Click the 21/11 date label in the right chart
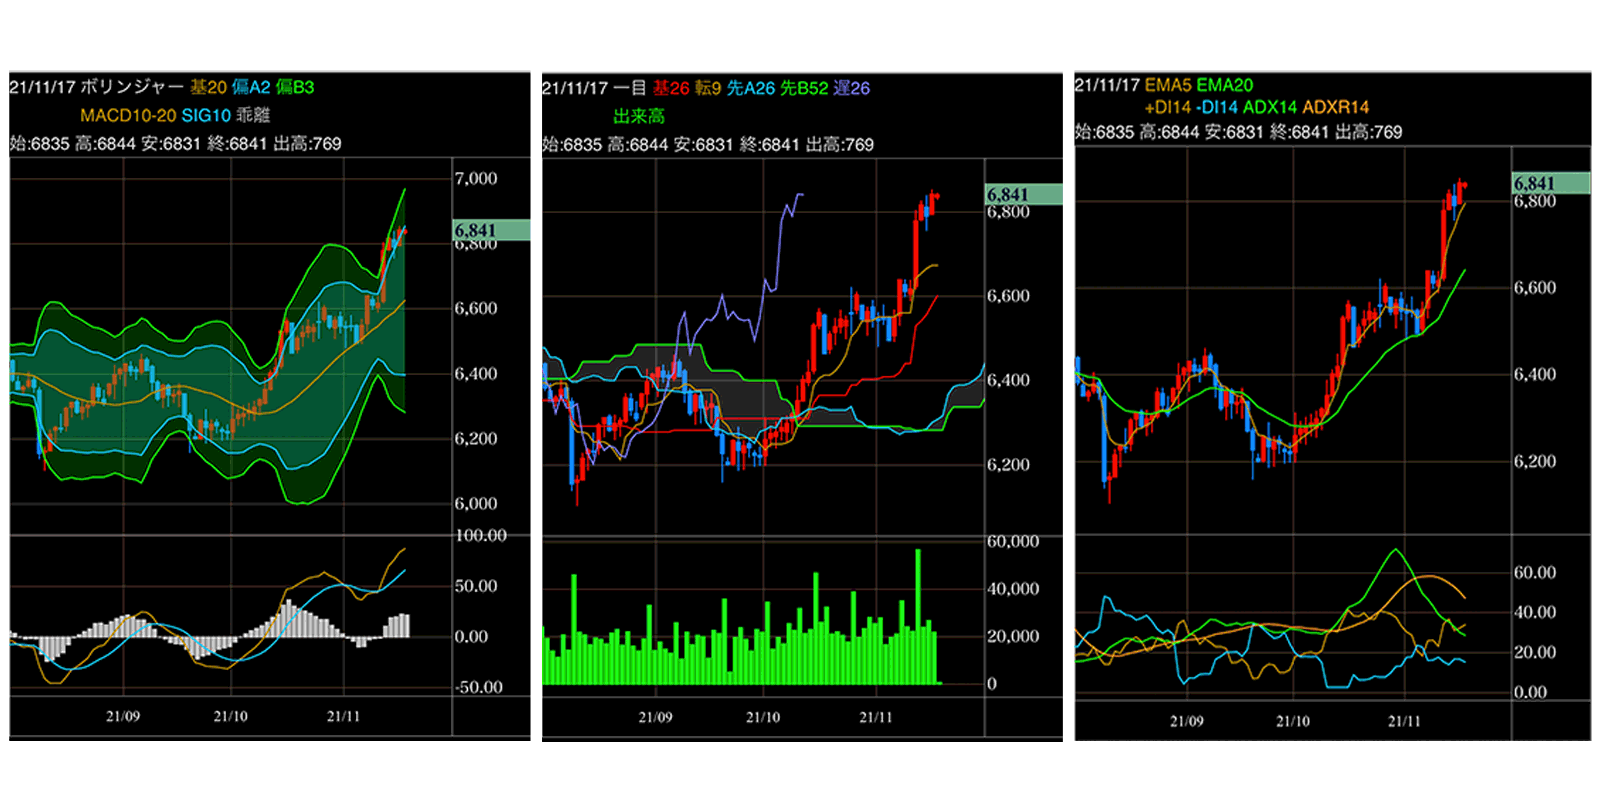 coord(1404,722)
